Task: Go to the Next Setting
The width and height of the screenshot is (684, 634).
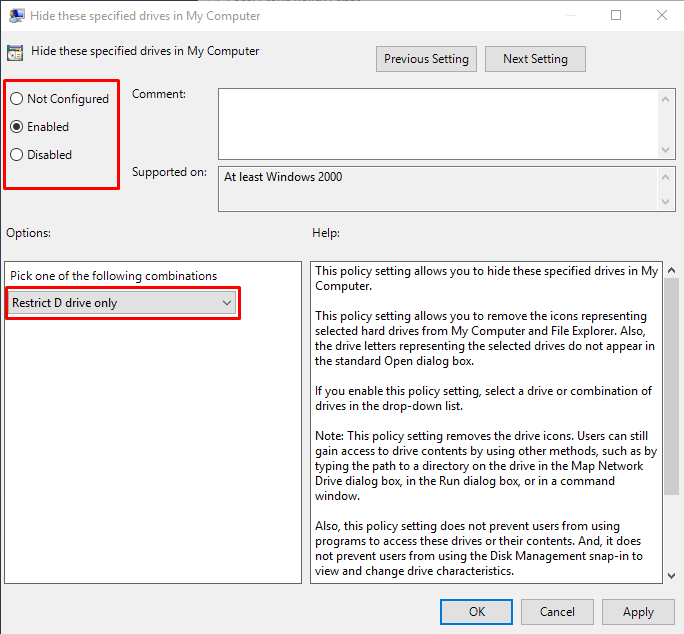Action: pyautogui.click(x=535, y=59)
